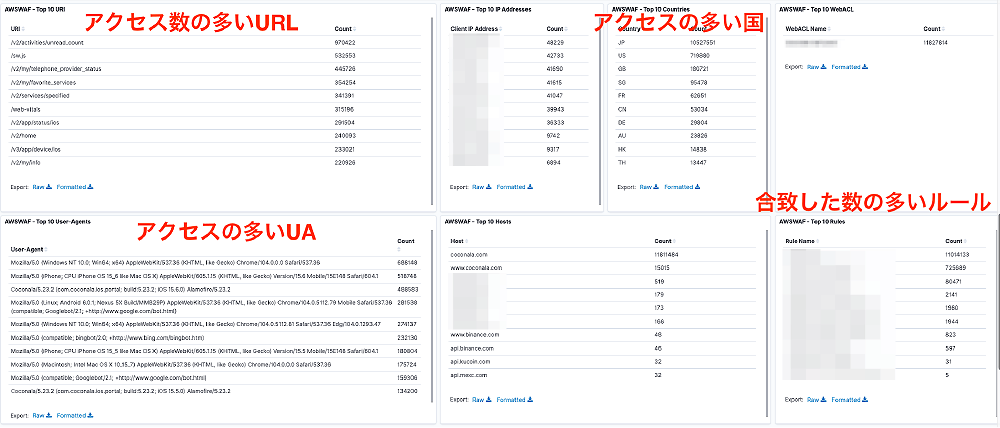Click the AU country row
This screenshot has height=428, width=1000.
click(686, 136)
